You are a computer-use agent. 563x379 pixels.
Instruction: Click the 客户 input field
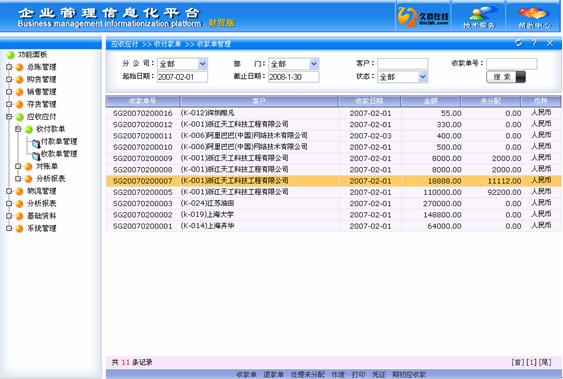[x=403, y=64]
